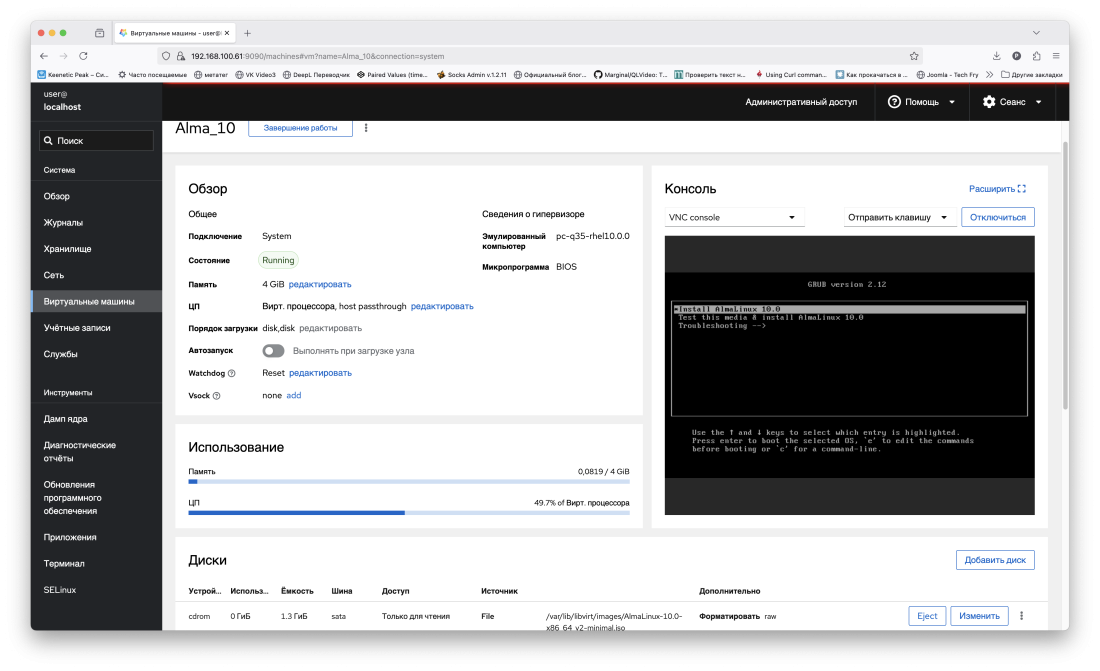Image resolution: width=1100 pixels, height=671 pixels.
Task: Expand the VNC console type dropdown
Action: (x=734, y=217)
